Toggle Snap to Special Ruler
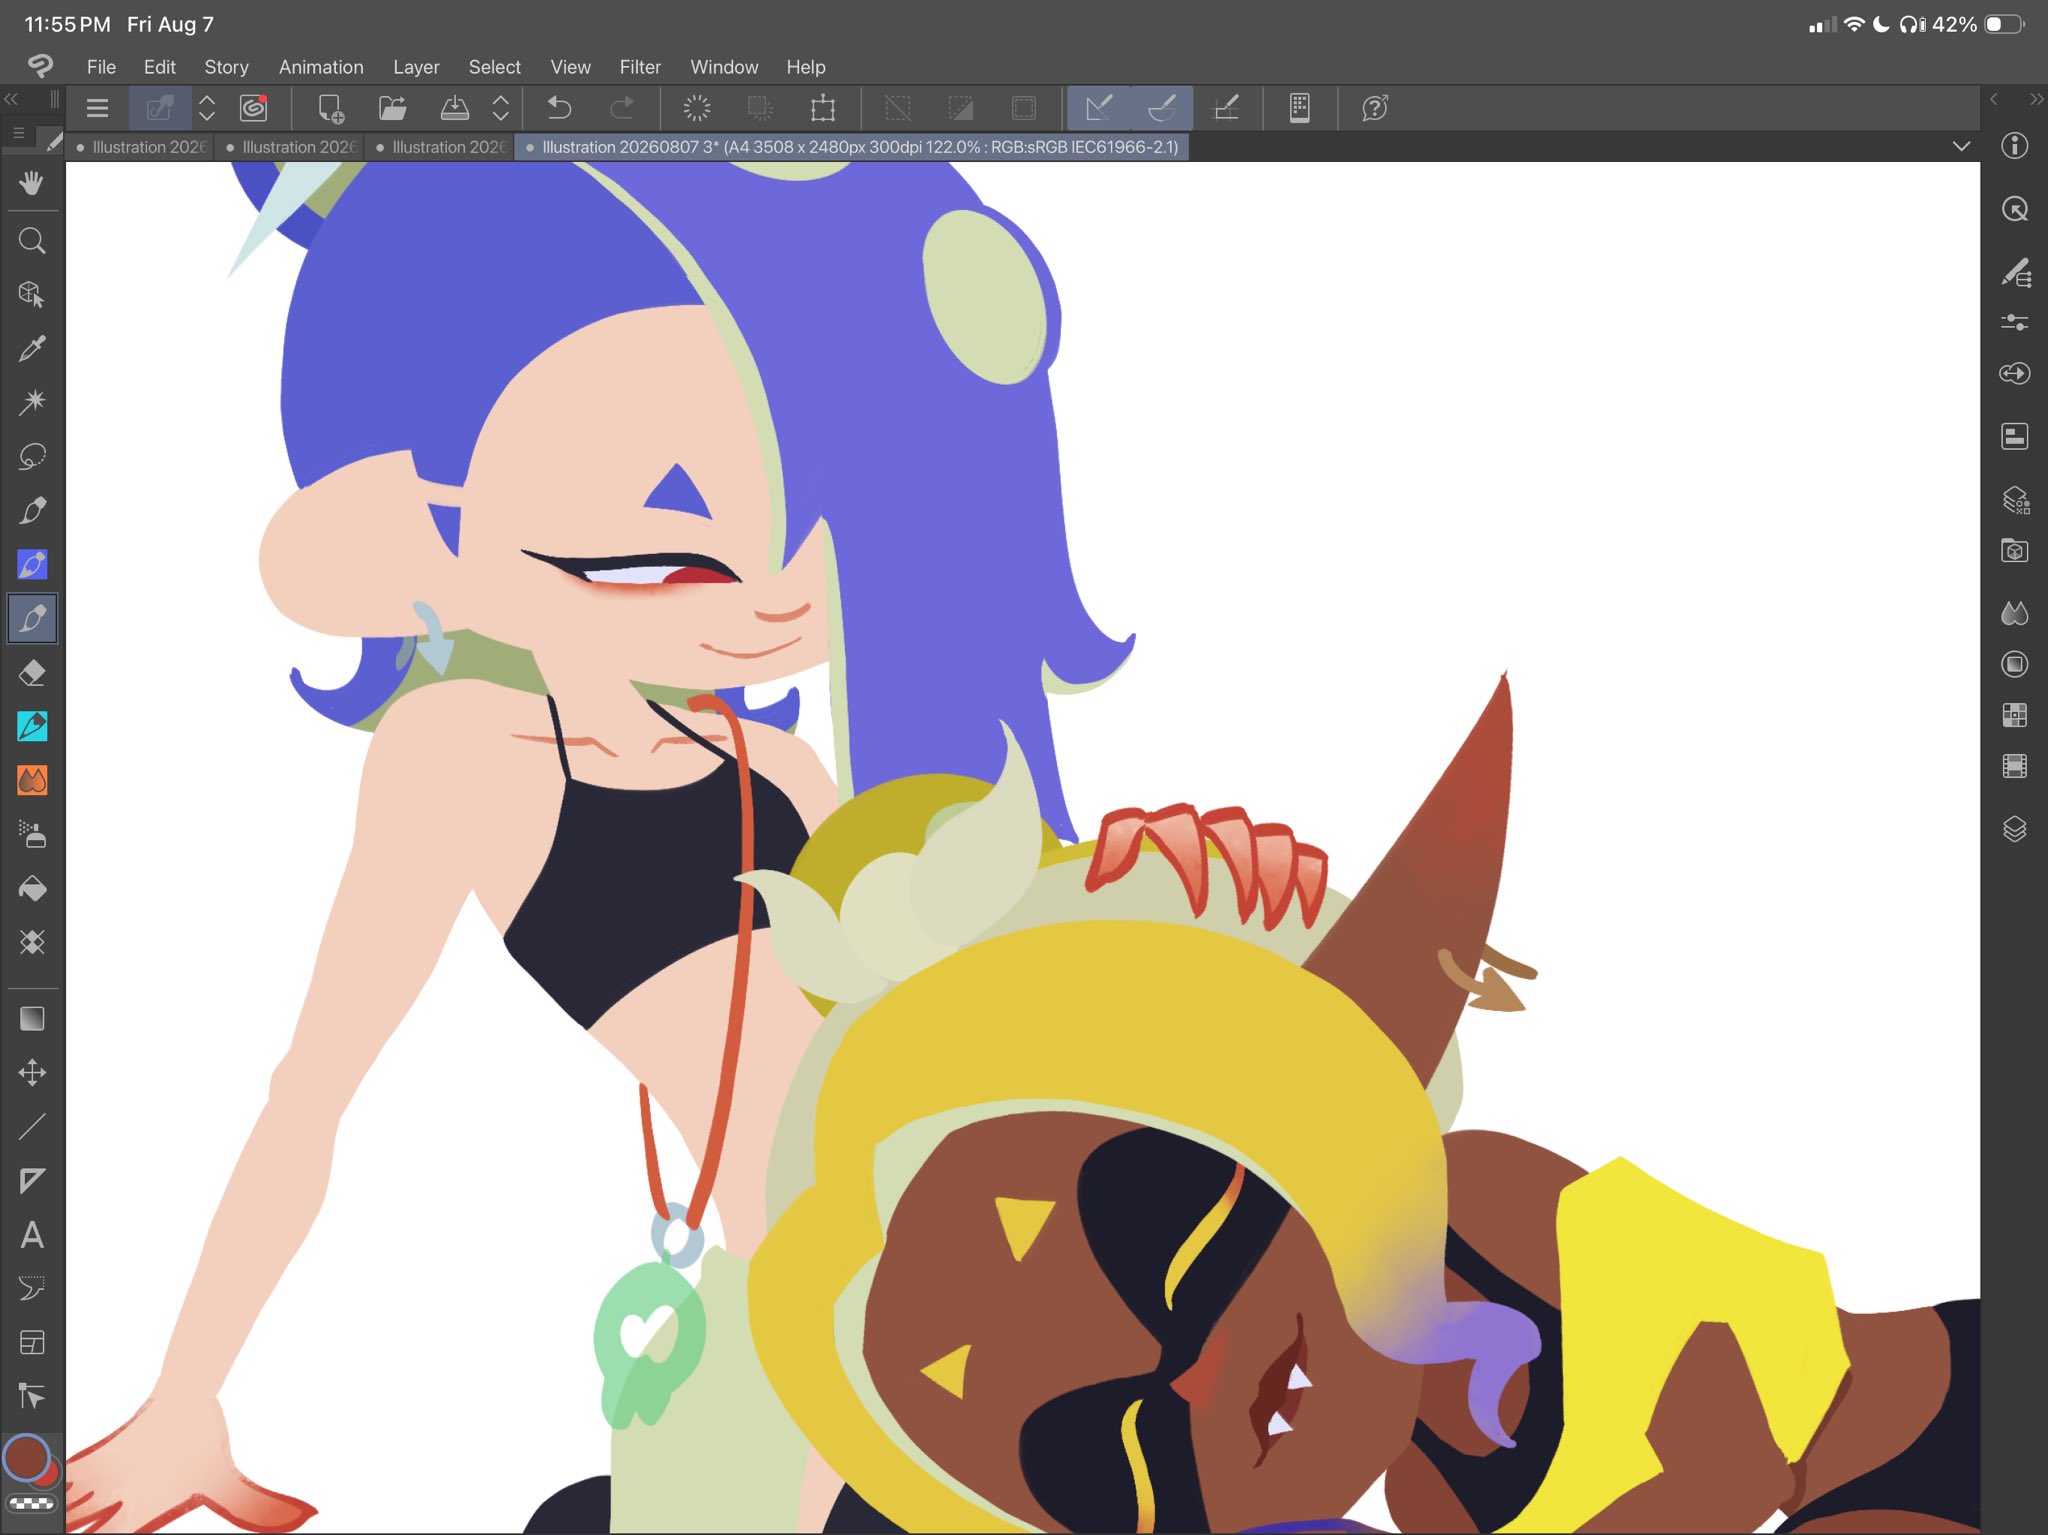 pos(1162,108)
